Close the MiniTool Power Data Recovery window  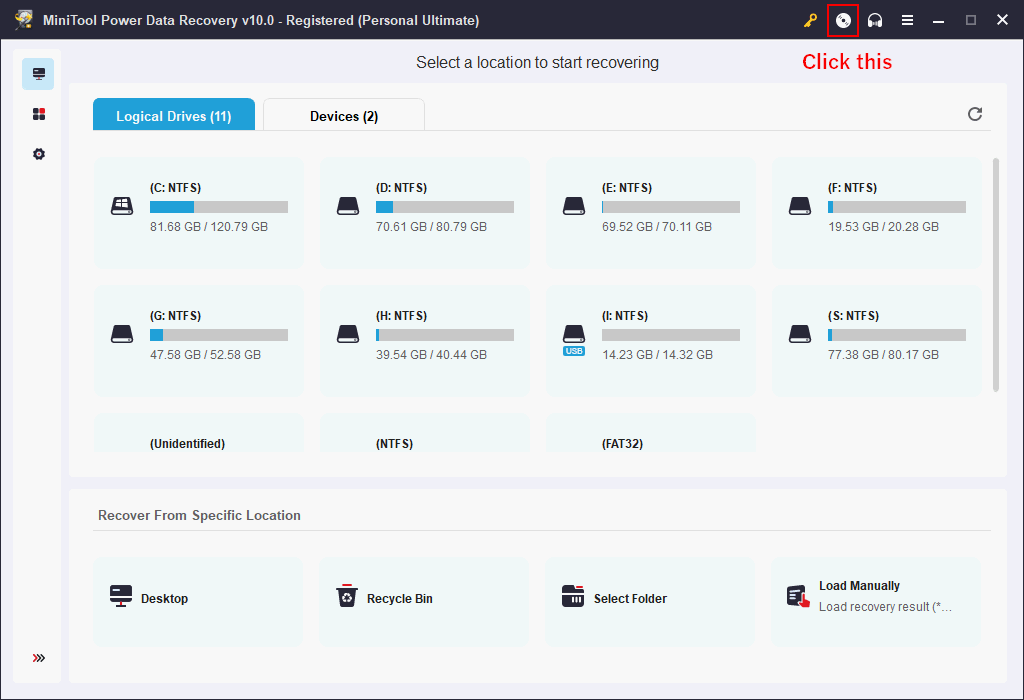pyautogui.click(x=1002, y=20)
